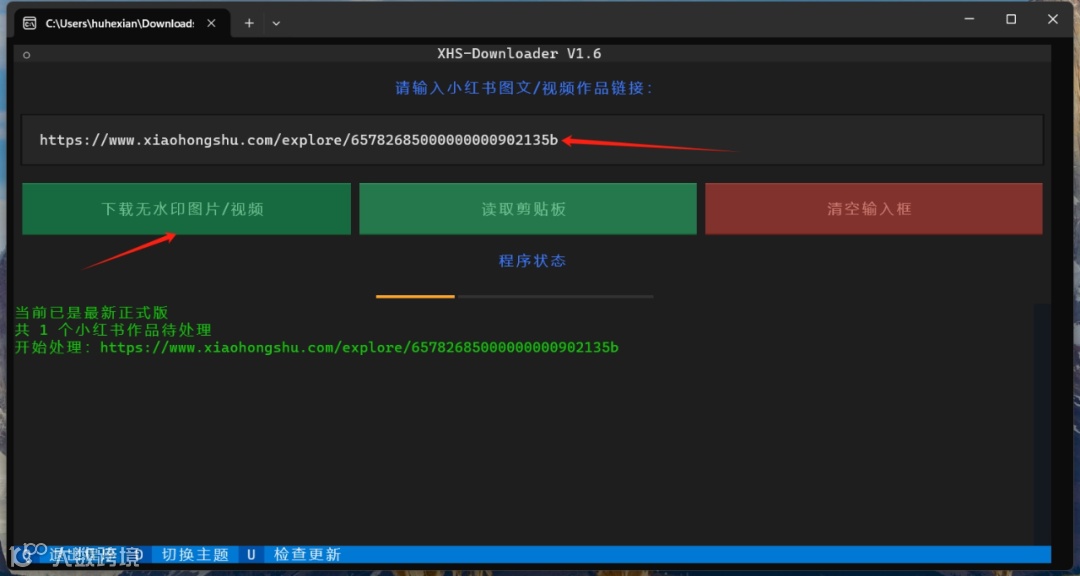Click the 当前已是最新正式版 log line

92,313
